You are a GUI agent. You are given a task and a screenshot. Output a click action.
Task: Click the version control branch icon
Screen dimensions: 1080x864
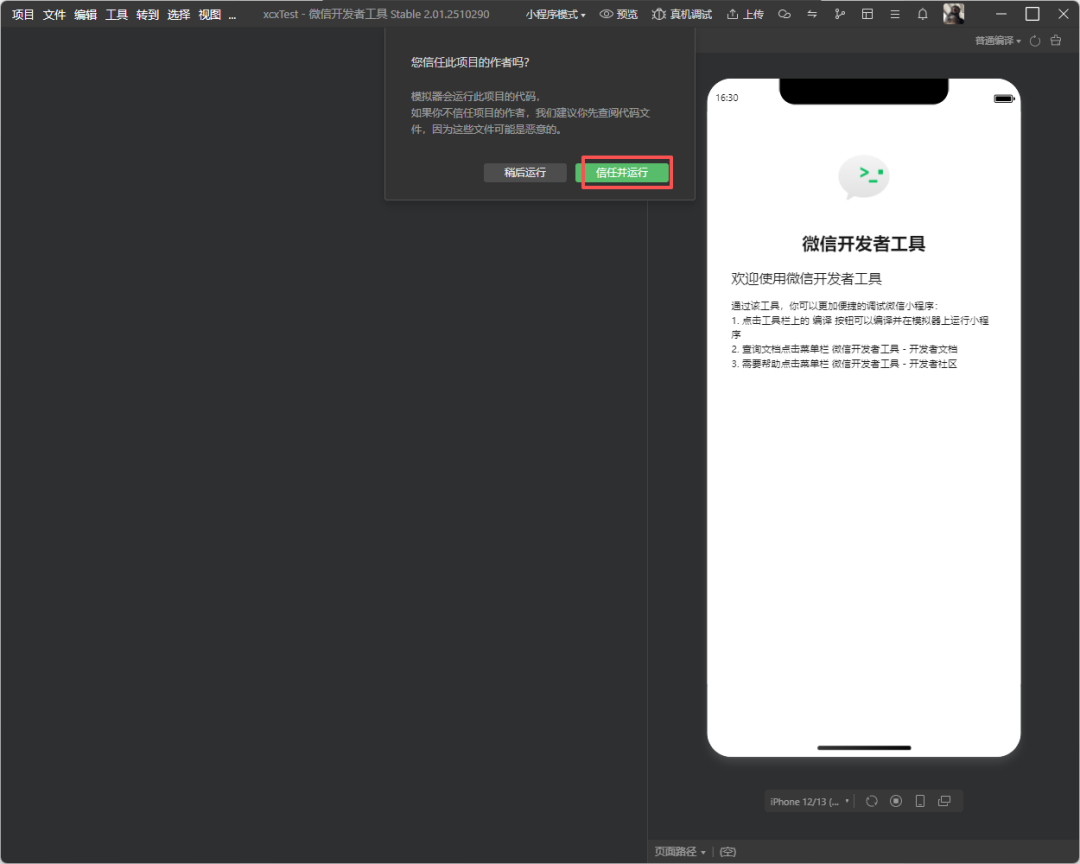coord(840,14)
